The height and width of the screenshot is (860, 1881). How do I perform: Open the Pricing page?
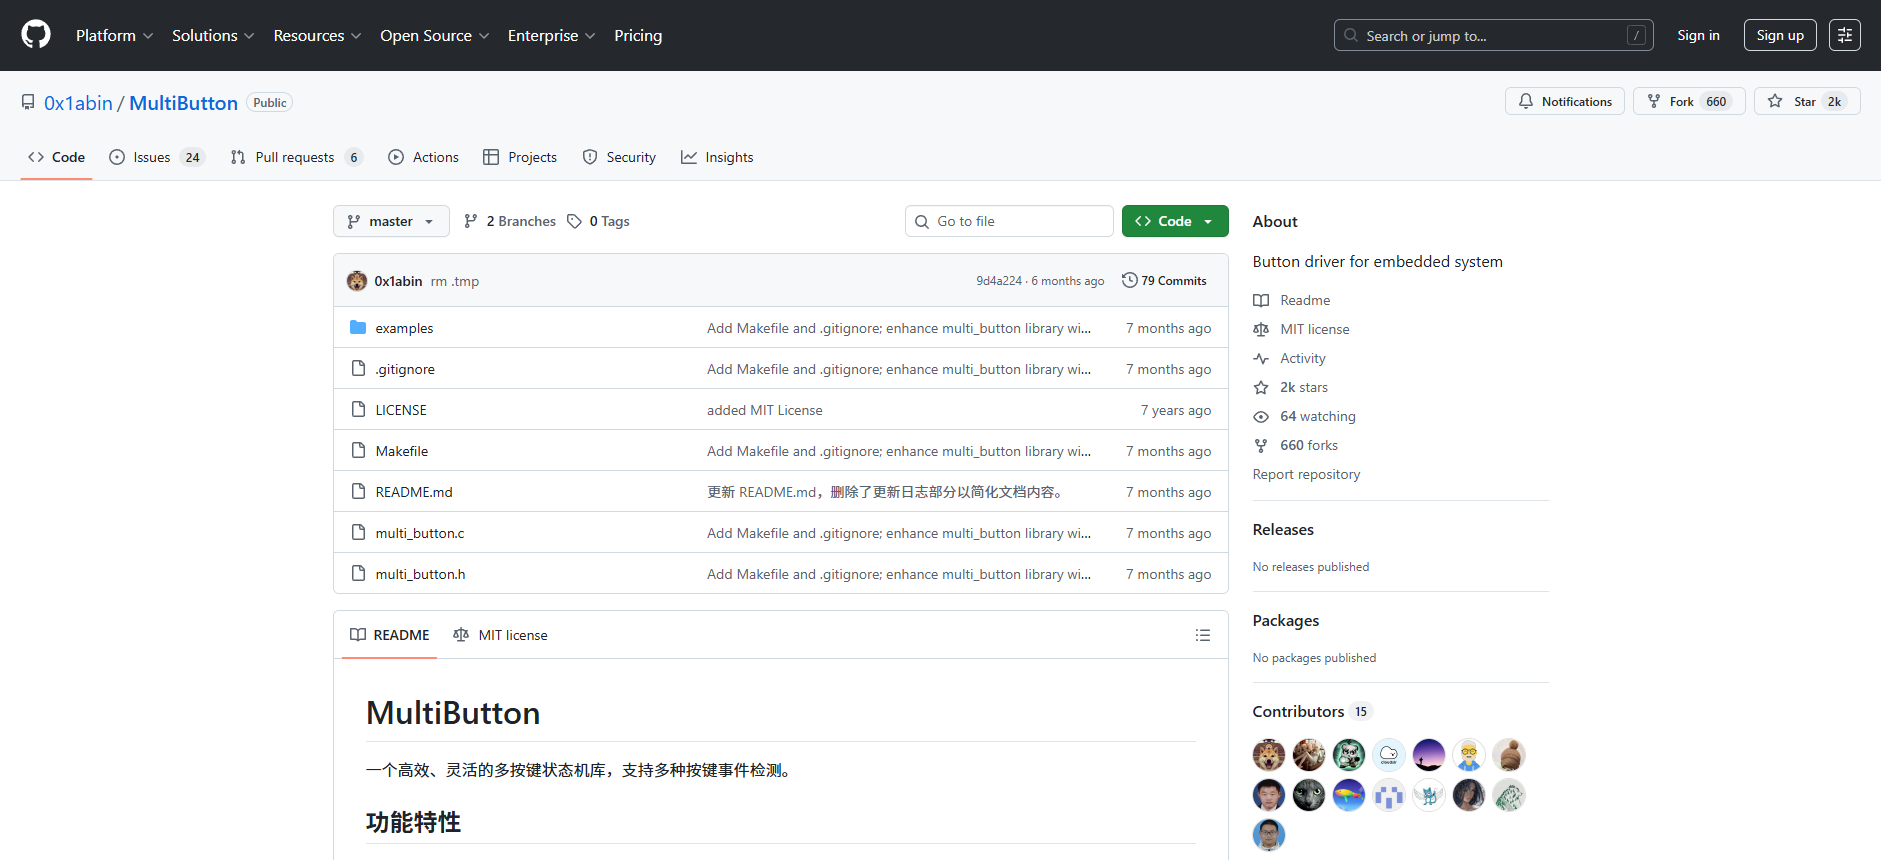pyautogui.click(x=638, y=35)
